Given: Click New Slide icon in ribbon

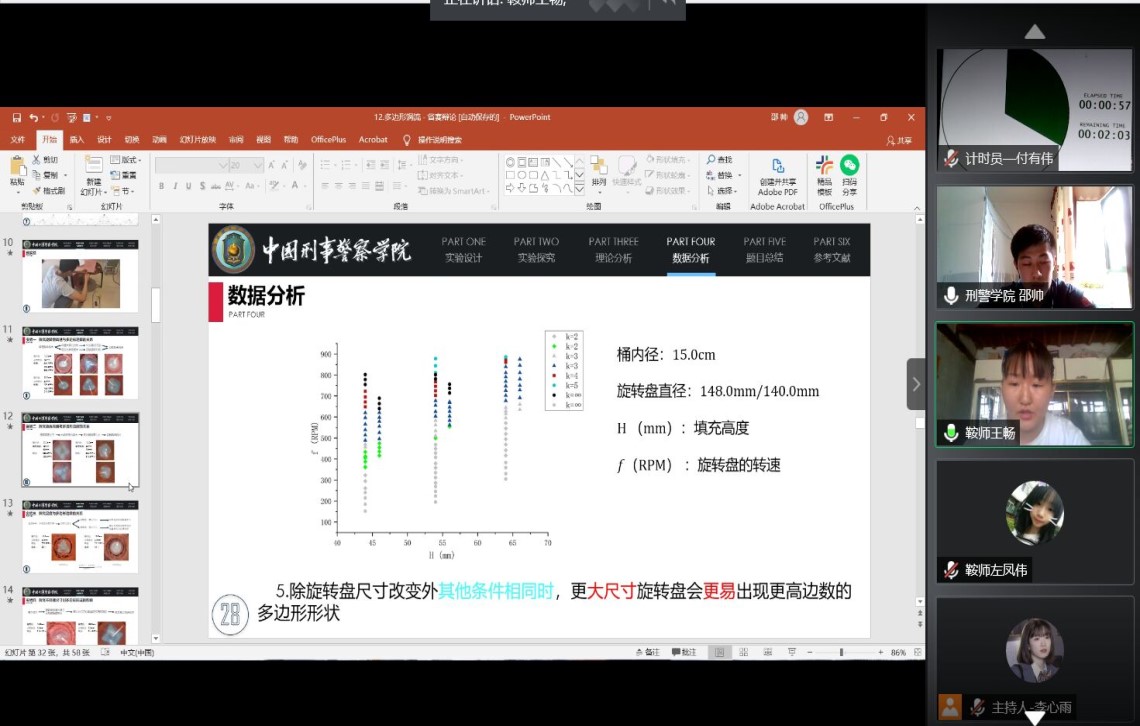Looking at the screenshot, I should pyautogui.click(x=93, y=166).
